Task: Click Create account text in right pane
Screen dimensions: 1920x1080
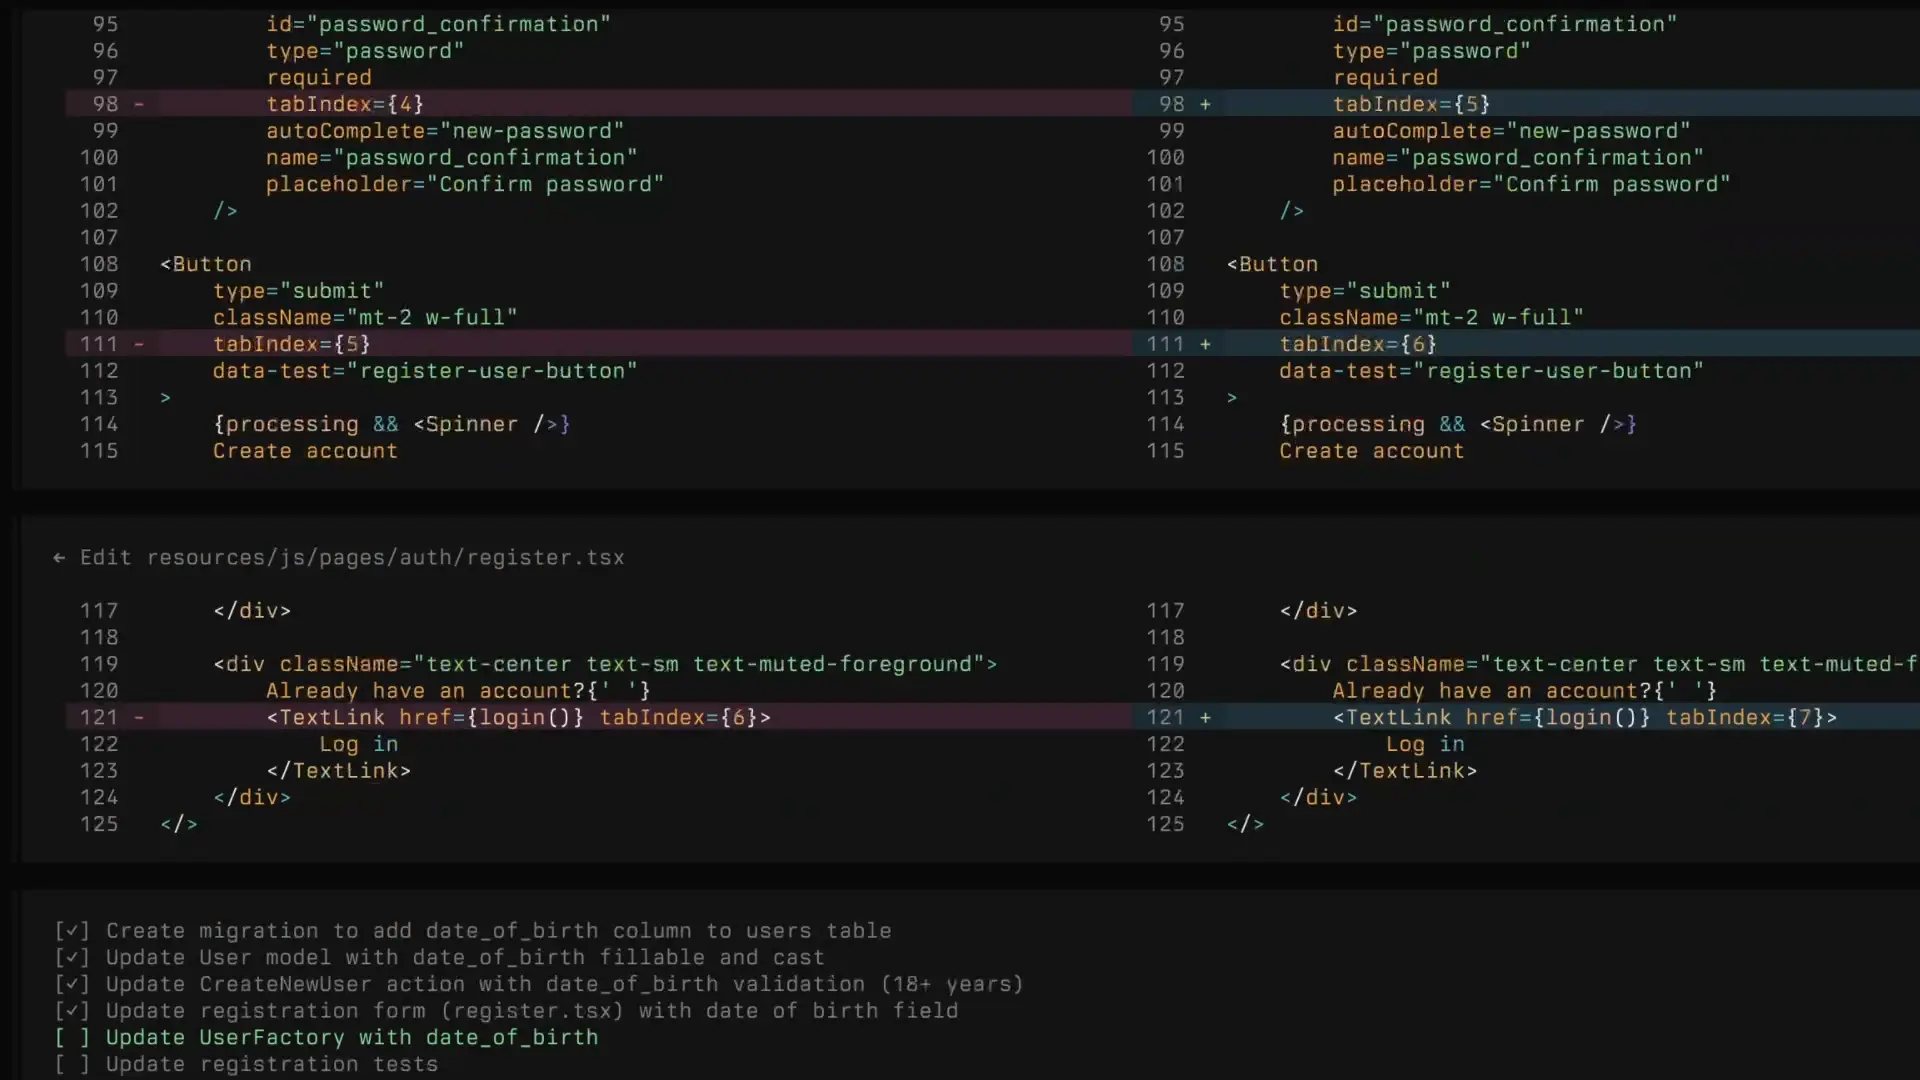Action: coord(1372,451)
